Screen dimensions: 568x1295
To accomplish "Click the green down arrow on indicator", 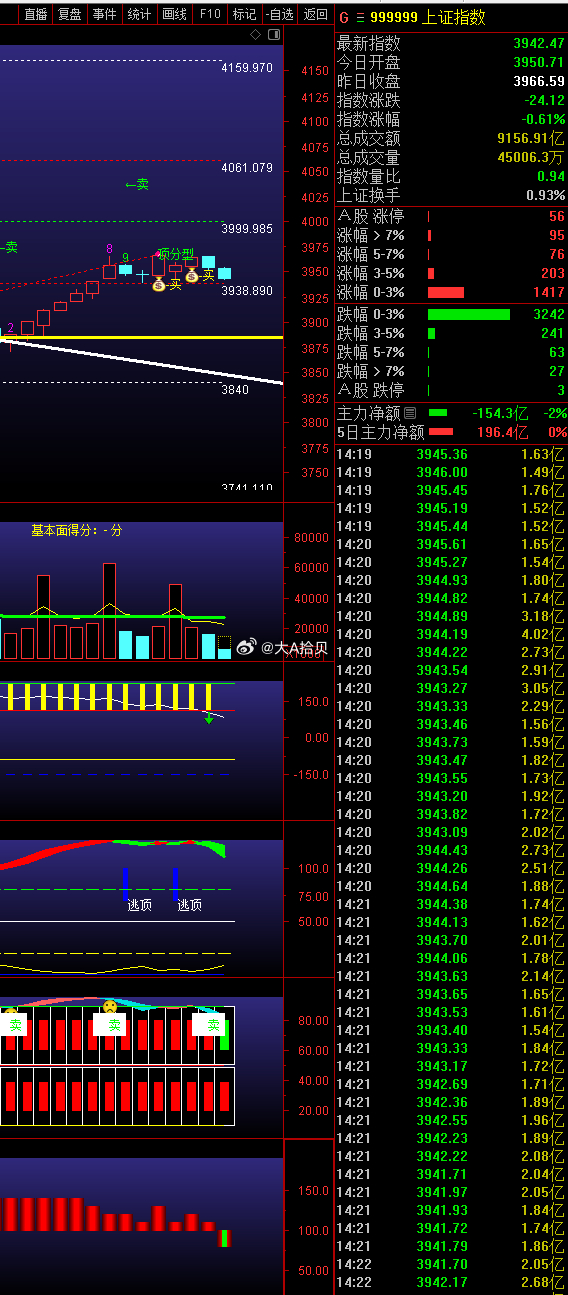I will (209, 717).
